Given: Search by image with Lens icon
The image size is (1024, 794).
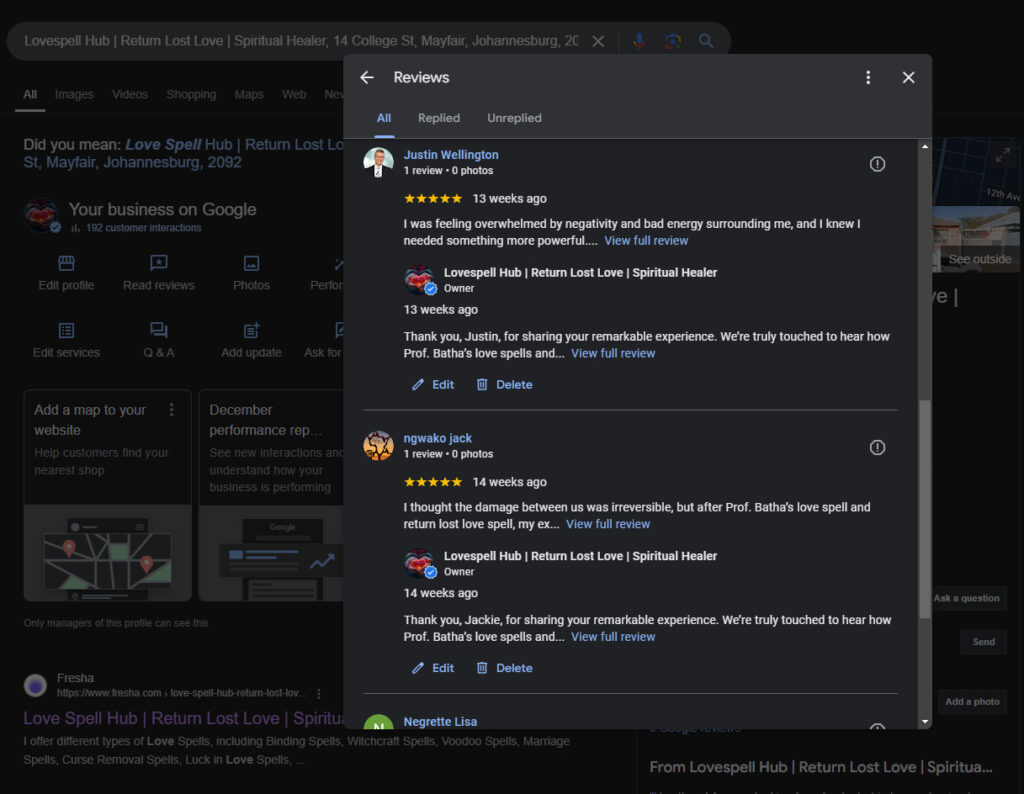Looking at the screenshot, I should point(673,41).
